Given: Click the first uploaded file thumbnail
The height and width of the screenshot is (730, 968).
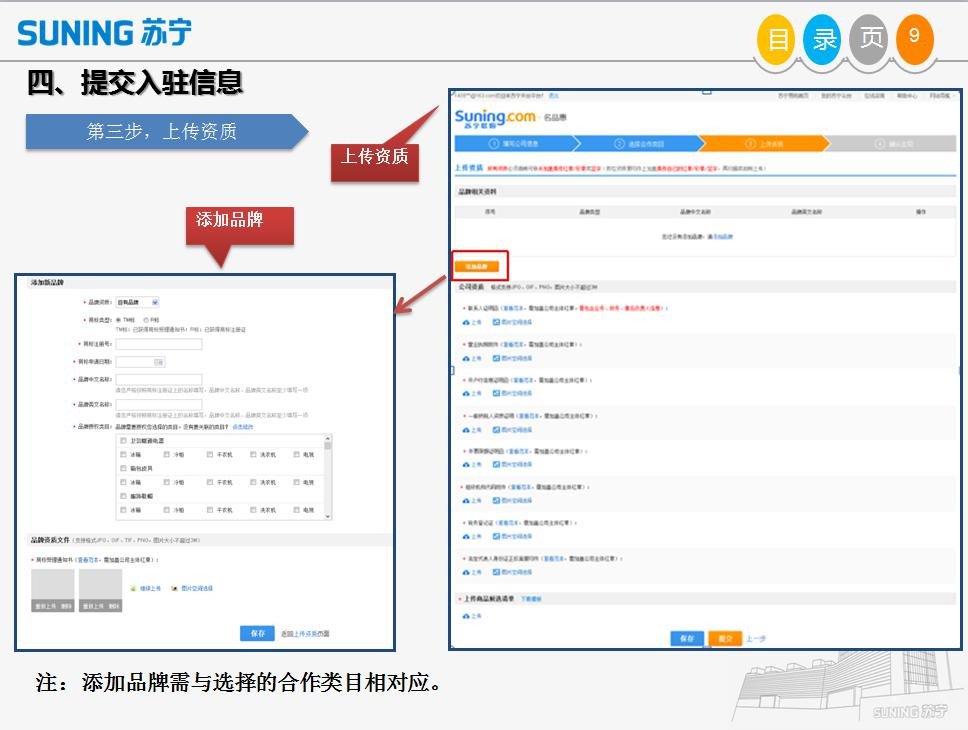Looking at the screenshot, I should [x=53, y=590].
